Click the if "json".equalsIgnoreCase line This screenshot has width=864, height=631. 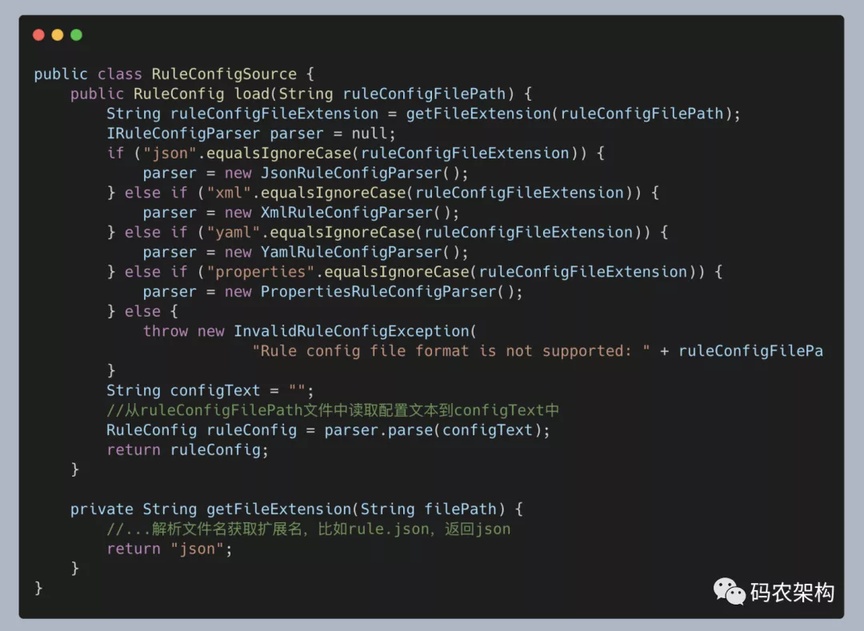pos(355,153)
